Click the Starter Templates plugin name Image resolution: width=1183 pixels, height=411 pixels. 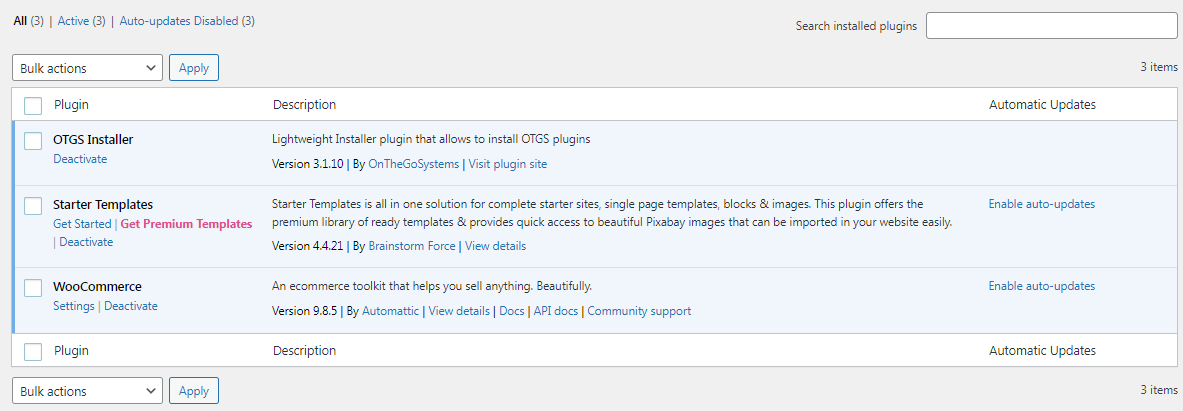pyautogui.click(x=103, y=204)
